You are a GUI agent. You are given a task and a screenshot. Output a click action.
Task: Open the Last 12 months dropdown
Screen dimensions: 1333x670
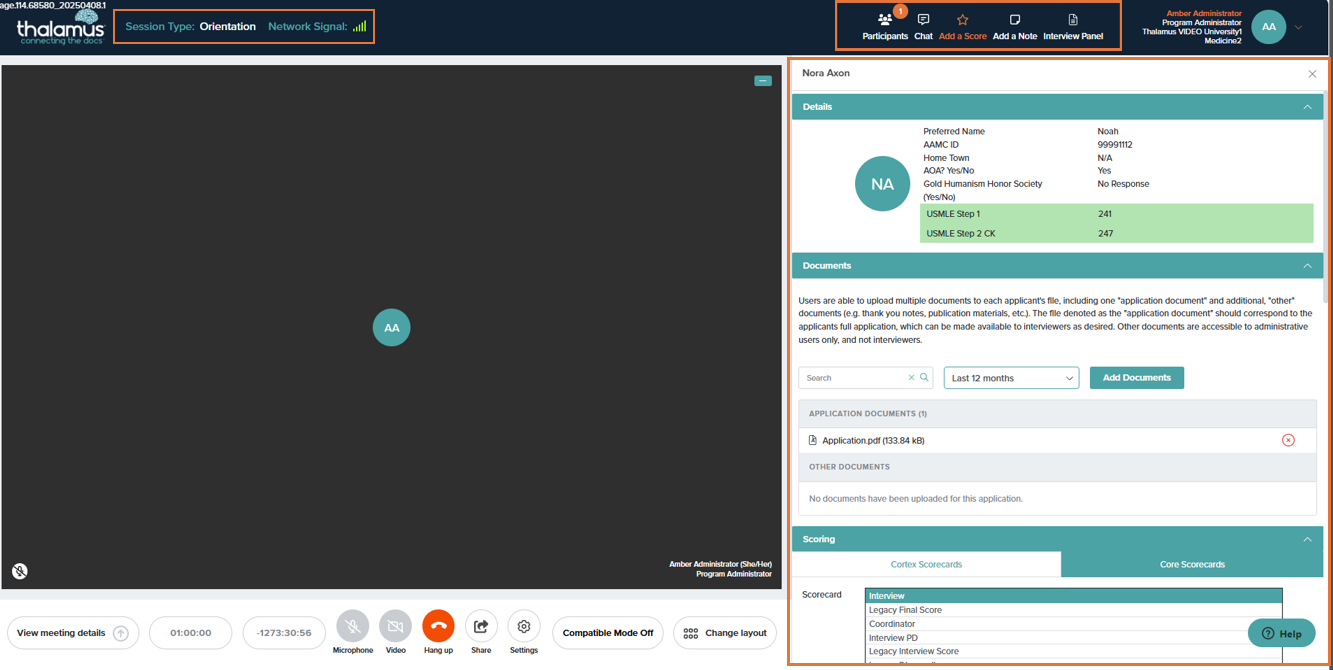[x=1011, y=378]
